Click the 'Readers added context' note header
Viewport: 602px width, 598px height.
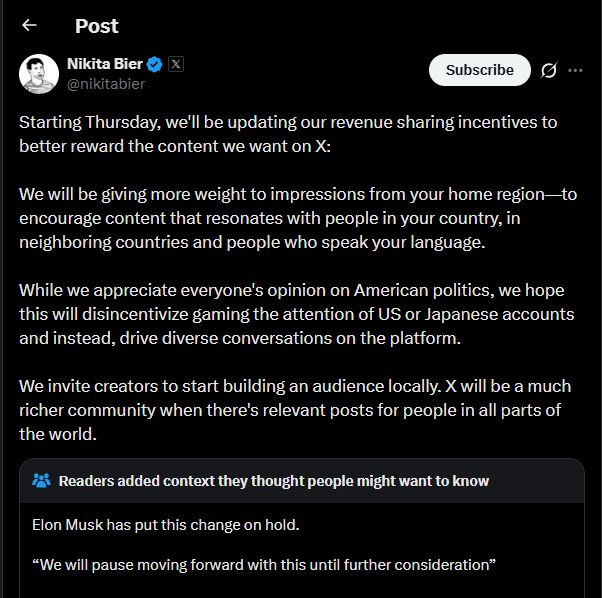[x=274, y=481]
